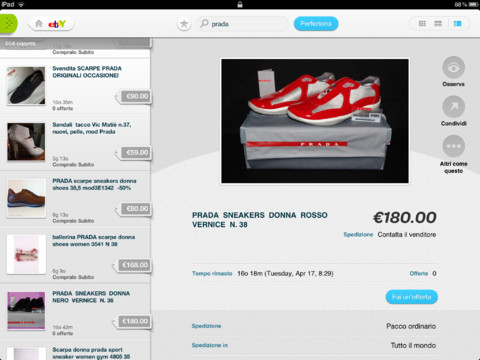Screen dimensions: 480x360
Task: Open the red Prada sneakers photo
Action: pyautogui.click(x=315, y=121)
